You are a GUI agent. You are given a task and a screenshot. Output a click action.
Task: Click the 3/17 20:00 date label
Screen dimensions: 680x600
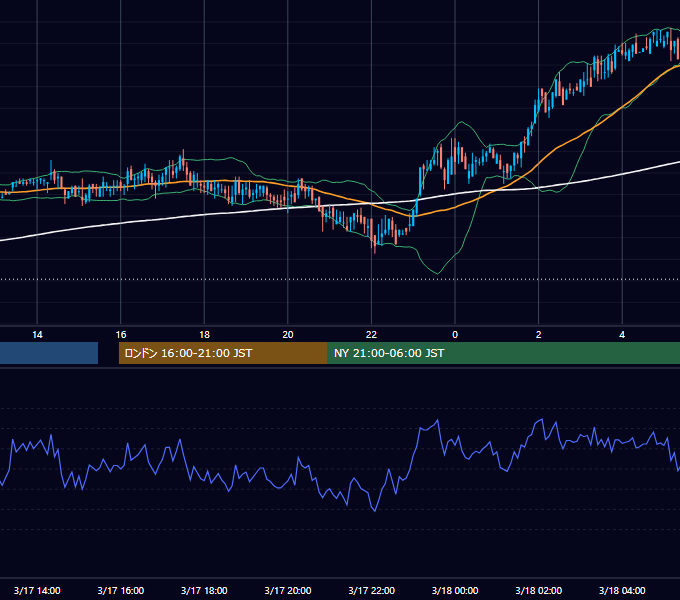(x=288, y=590)
